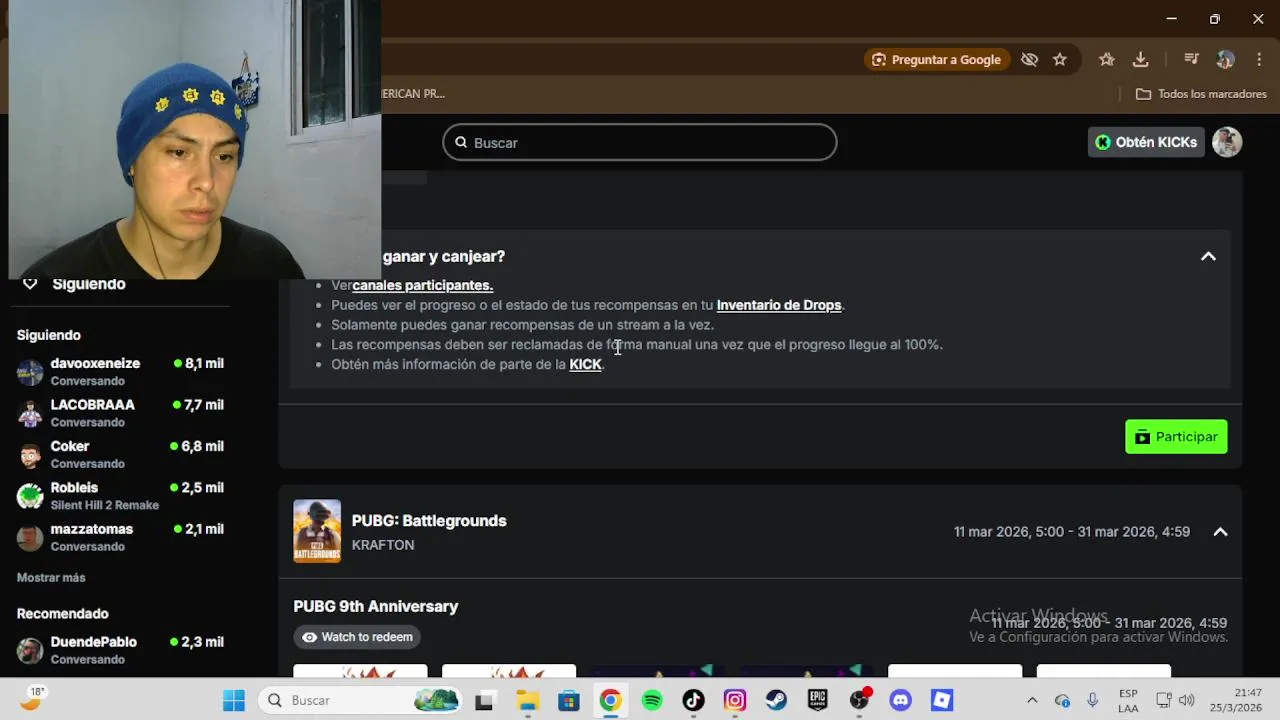This screenshot has height=720, width=1280.
Task: Open TikTok from taskbar
Action: coord(693,700)
